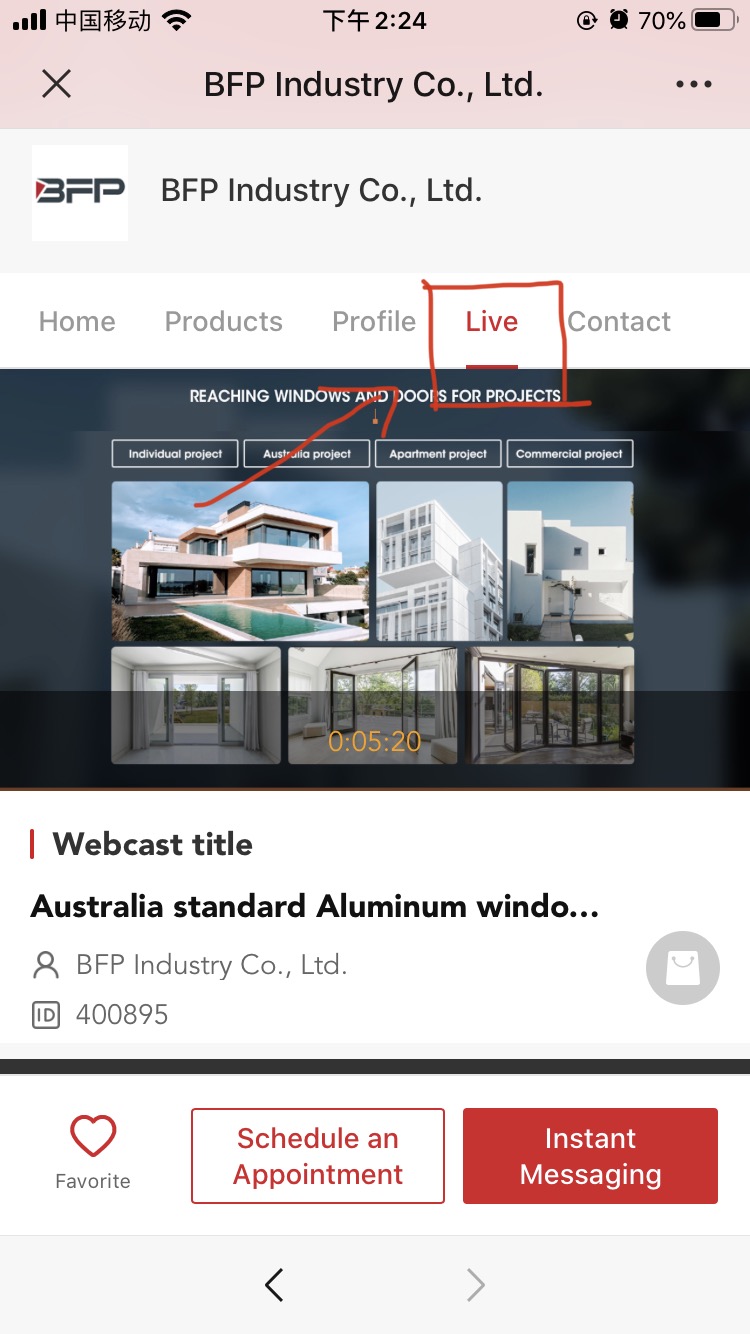Click Schedule an Appointment button

coord(318,1156)
